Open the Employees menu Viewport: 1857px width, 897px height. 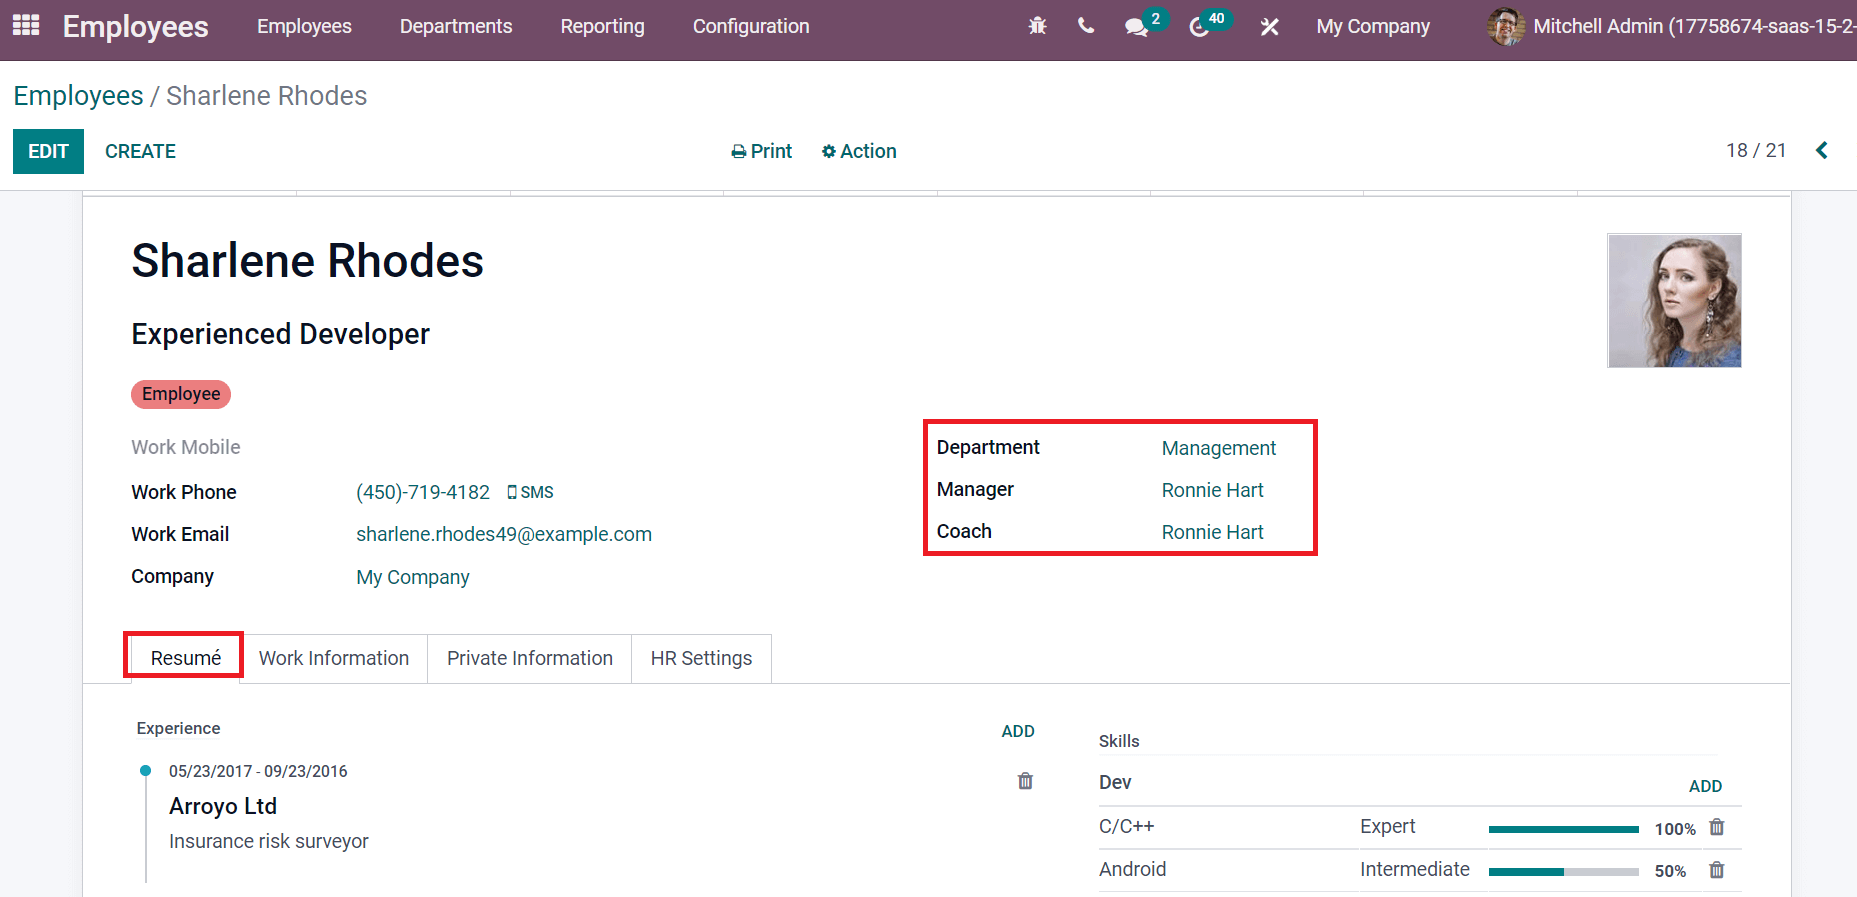pos(304,26)
